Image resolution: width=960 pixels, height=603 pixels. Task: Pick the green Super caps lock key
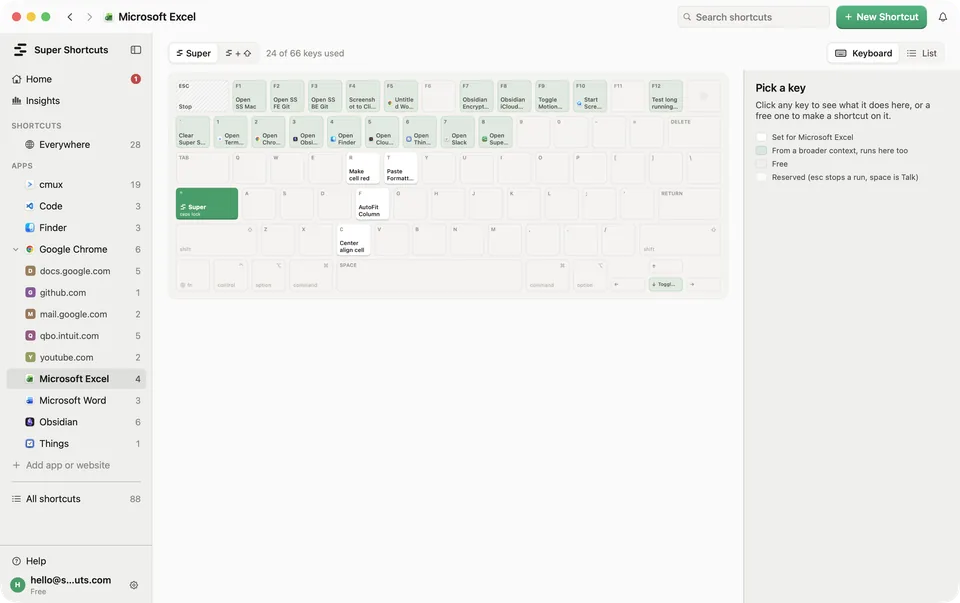point(207,204)
